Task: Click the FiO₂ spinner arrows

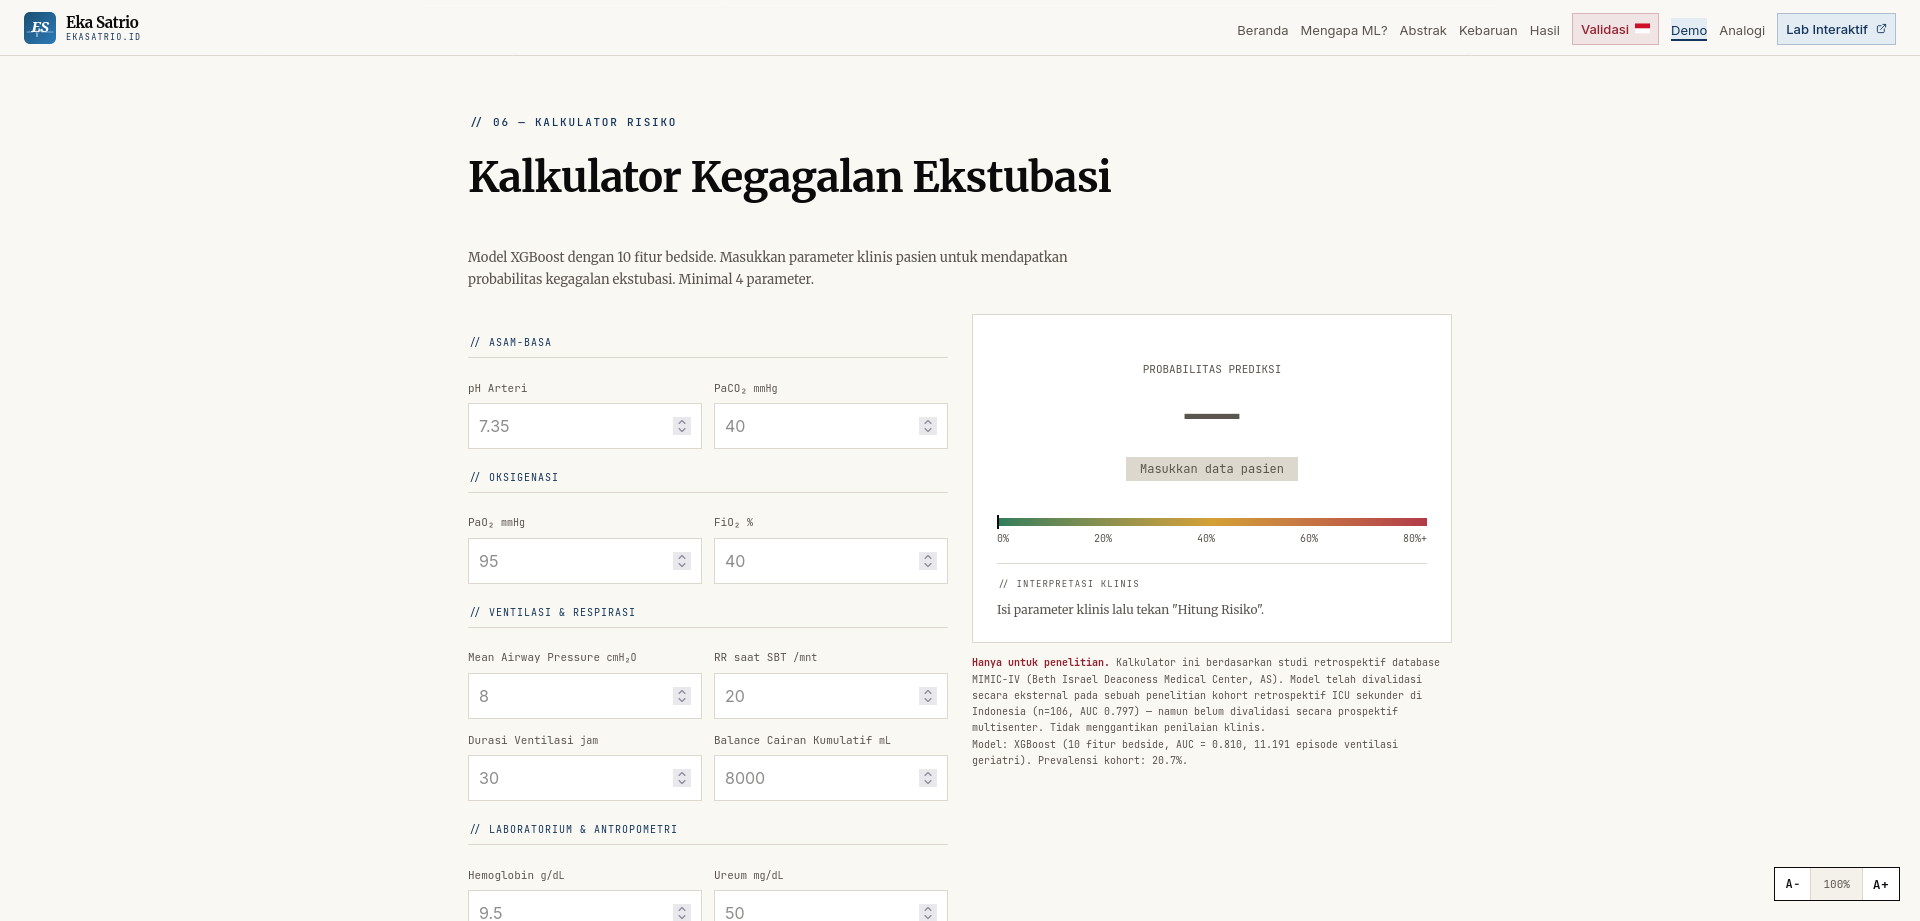Action: click(928, 561)
